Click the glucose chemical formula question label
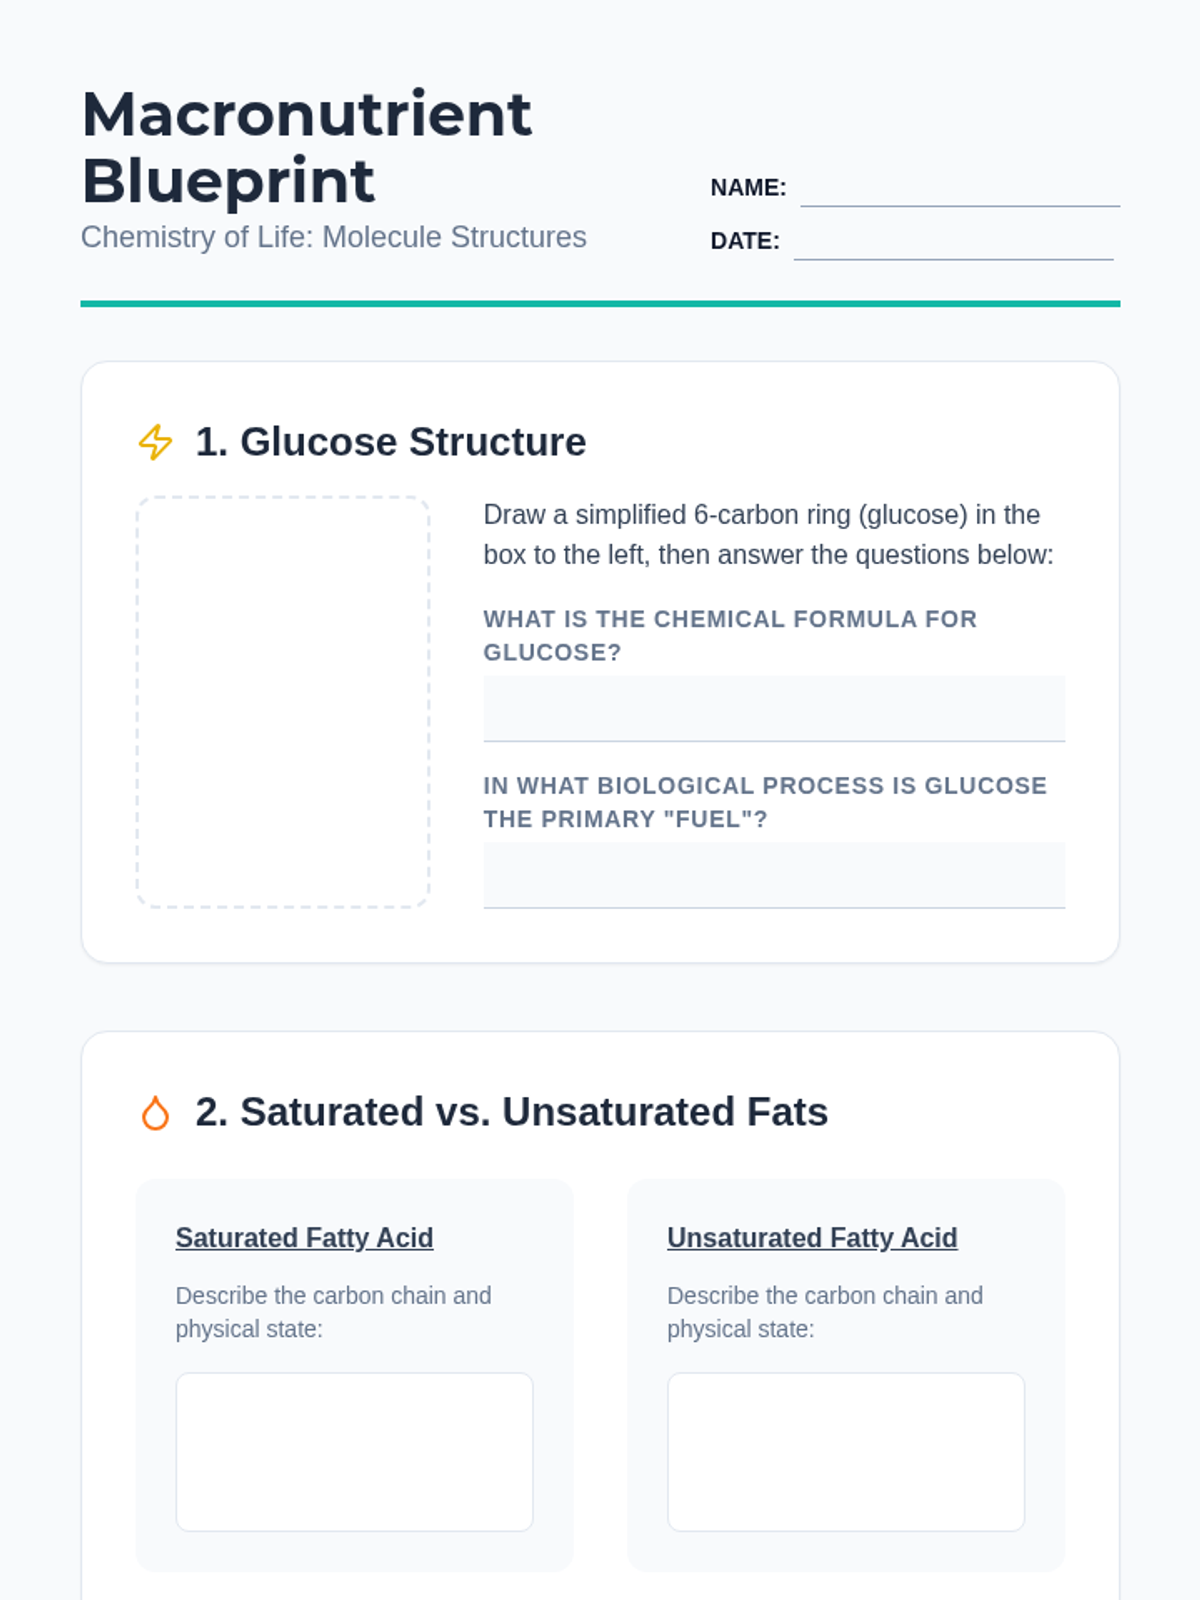 [729, 635]
